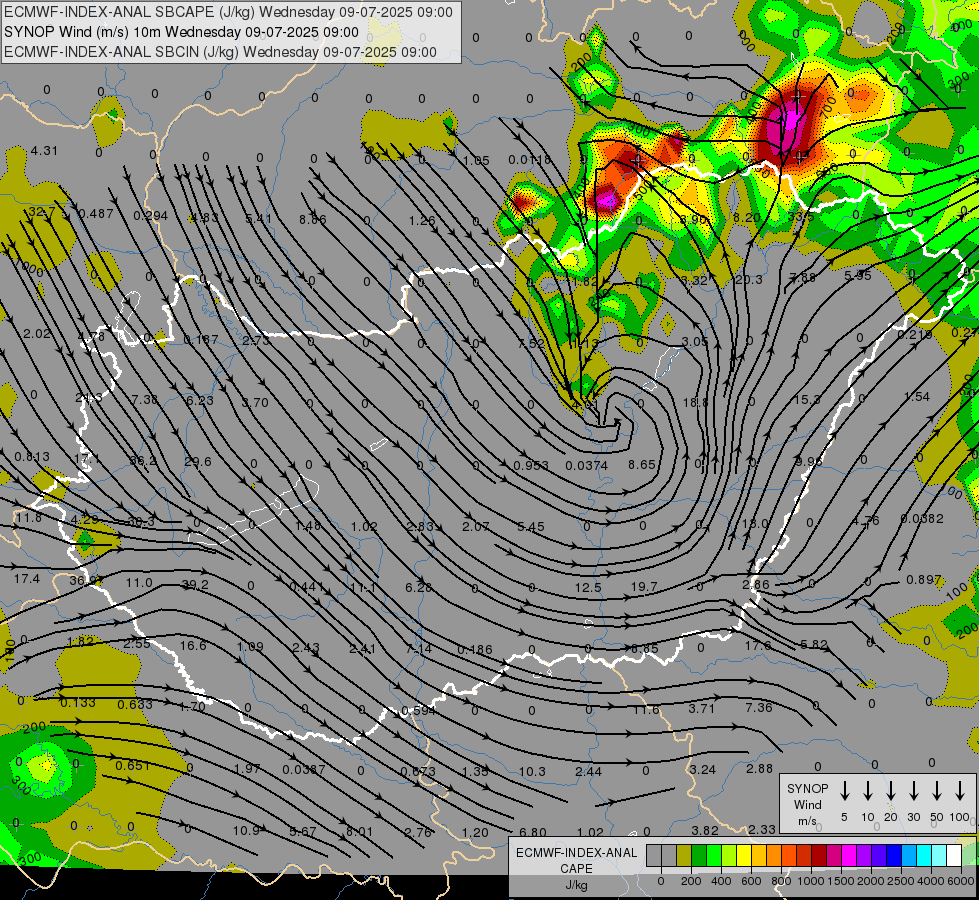
Task: Click the SYNOP Wind 10m title line
Action: click(x=181, y=32)
